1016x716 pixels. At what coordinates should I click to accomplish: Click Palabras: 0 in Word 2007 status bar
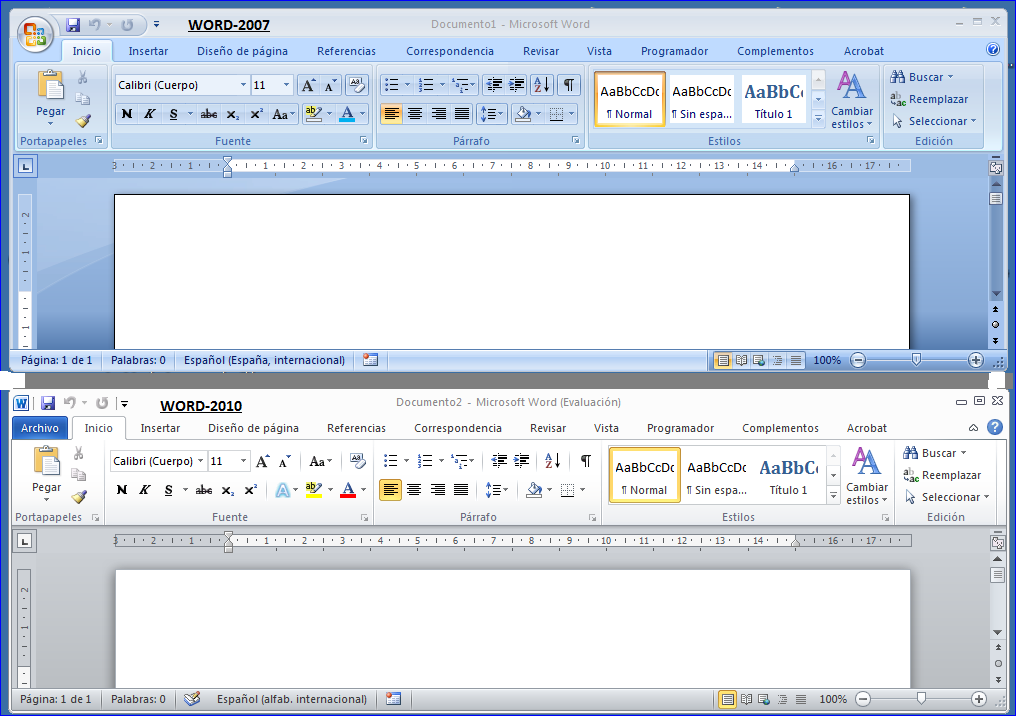click(138, 360)
